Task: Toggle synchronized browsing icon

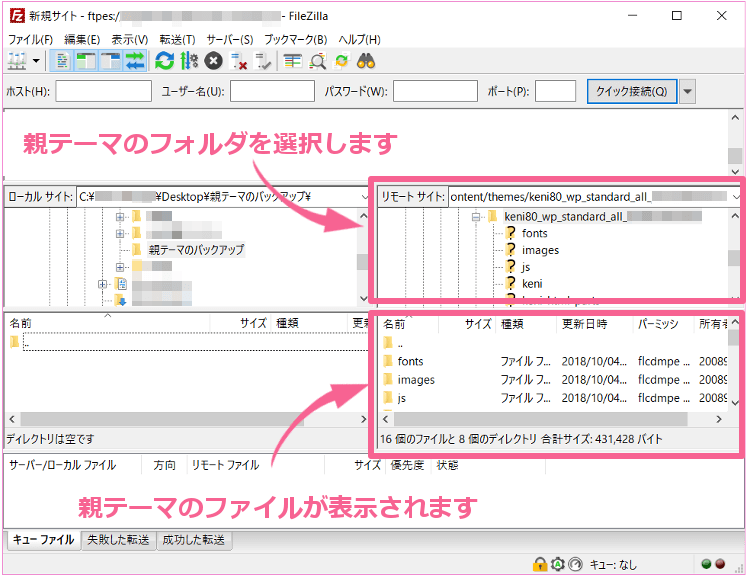Action: pyautogui.click(x=342, y=61)
